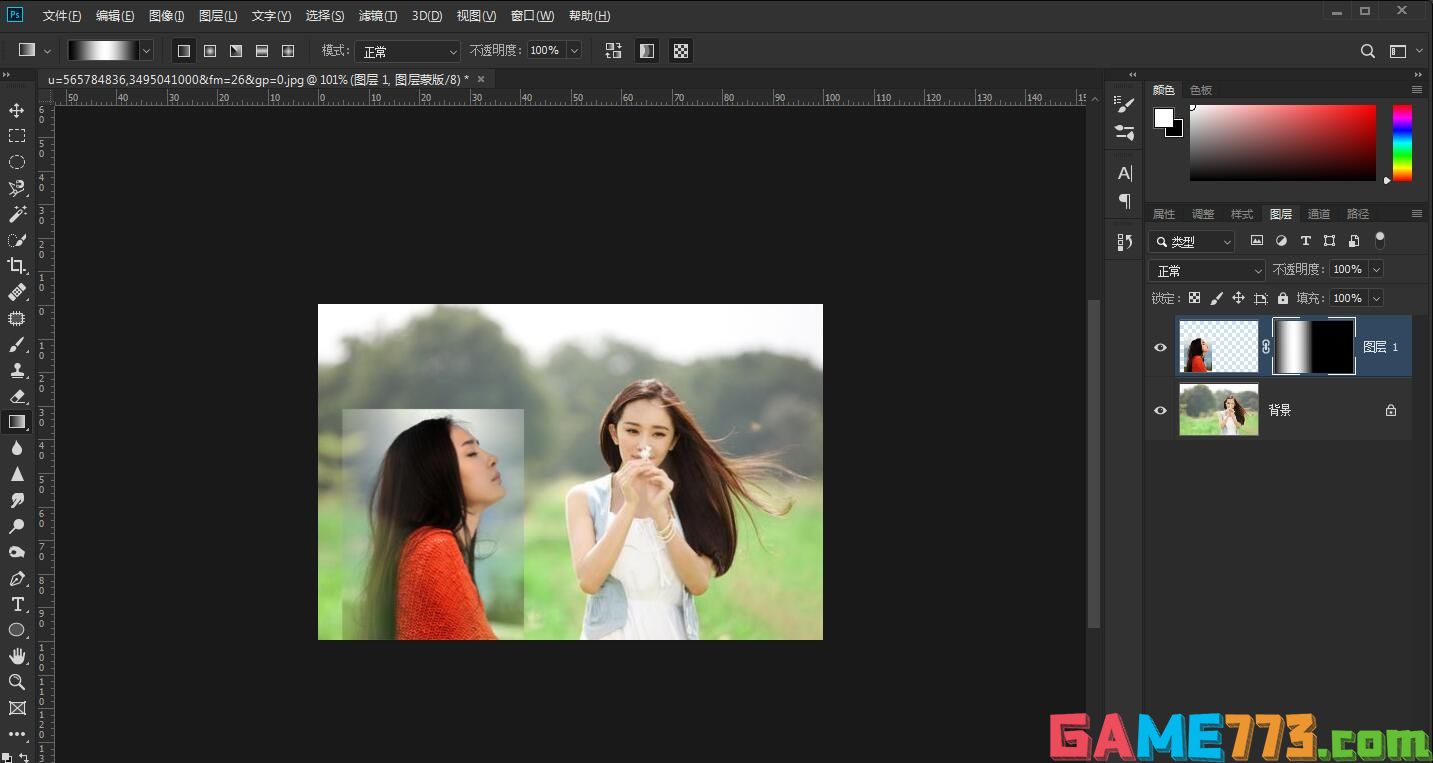Open layer 不透明度 dropdown arrow

[x=1376, y=269]
